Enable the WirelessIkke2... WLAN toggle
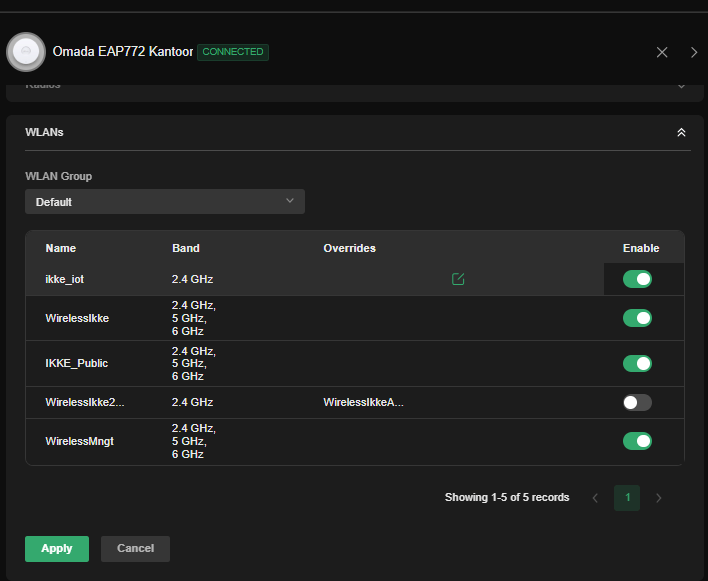This screenshot has width=708, height=581. tap(637, 402)
